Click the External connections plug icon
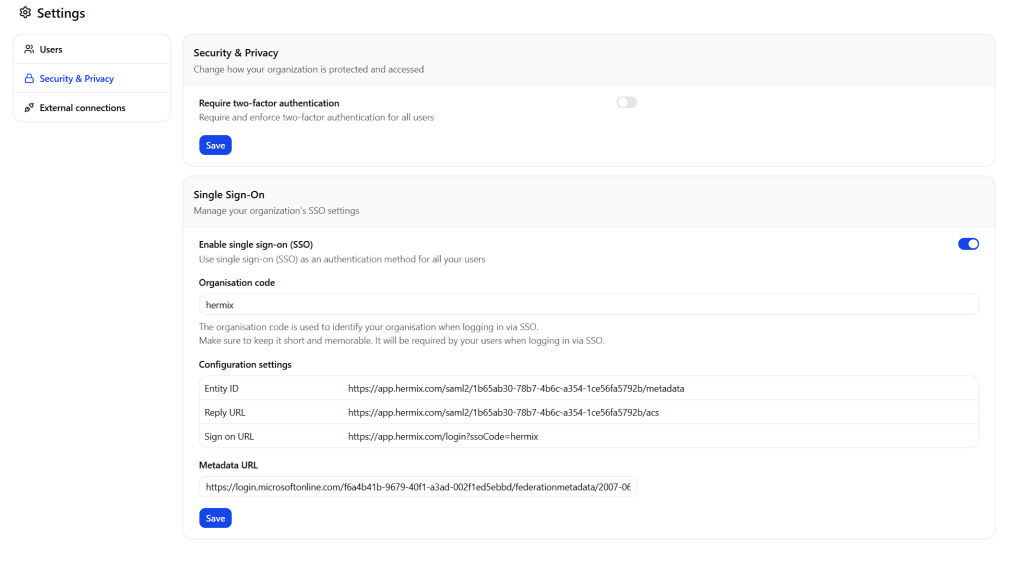This screenshot has height=579, width=1024. click(x=29, y=108)
